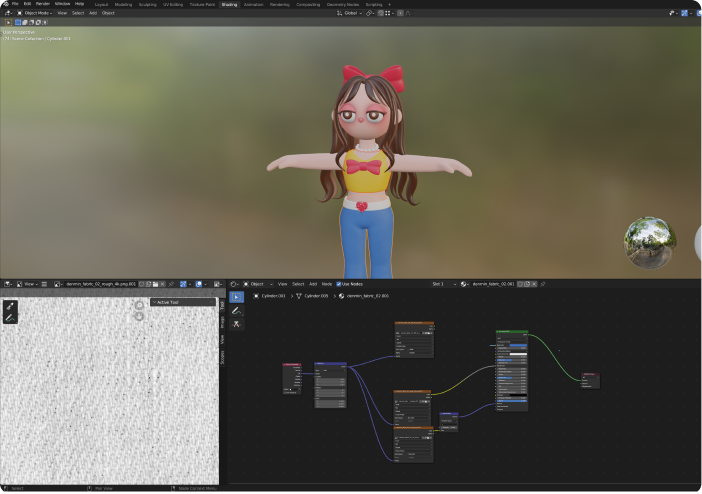The image size is (702, 494).
Task: Toggle proportional editing in viewport header
Action: pyautogui.click(x=400, y=13)
